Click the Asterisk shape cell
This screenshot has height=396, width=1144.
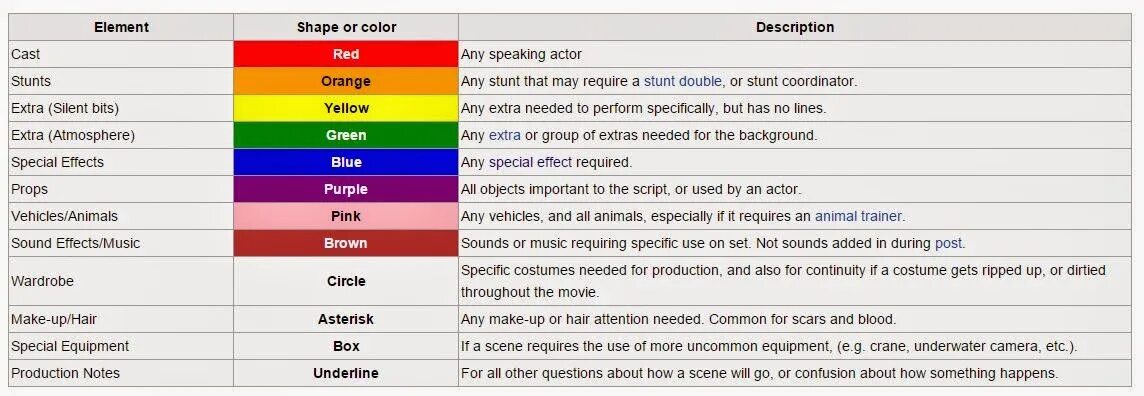(x=346, y=319)
